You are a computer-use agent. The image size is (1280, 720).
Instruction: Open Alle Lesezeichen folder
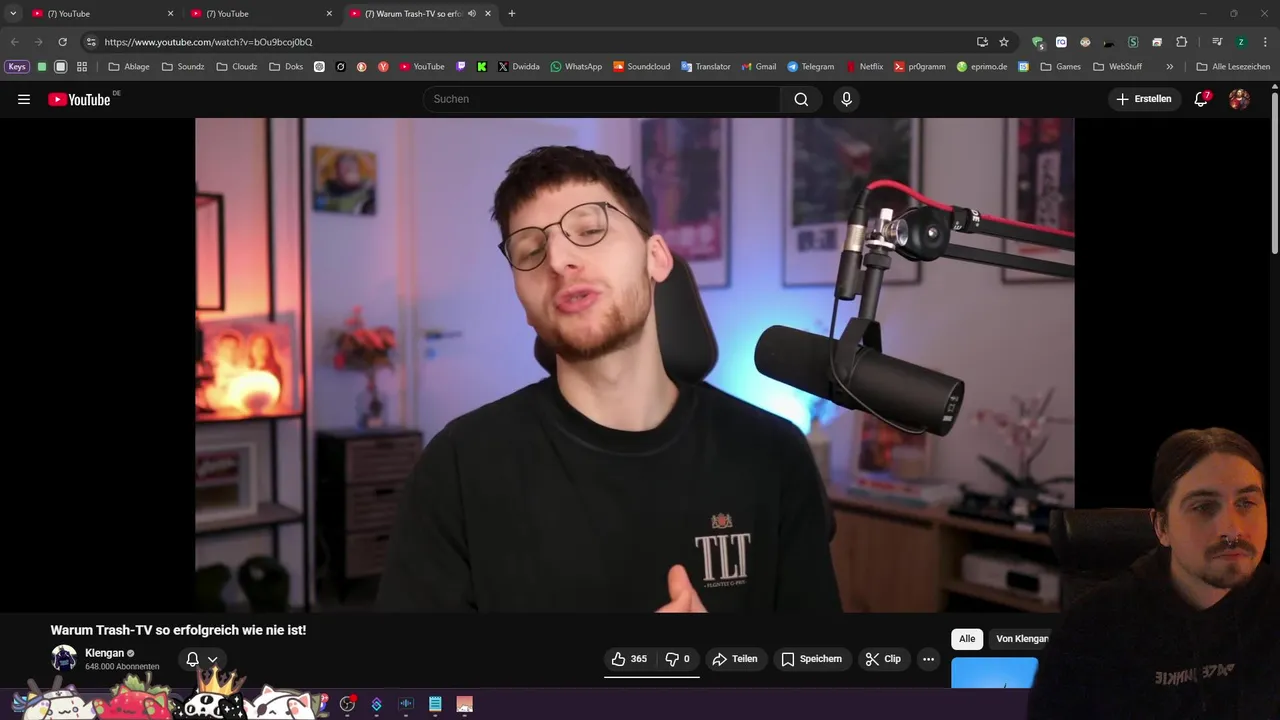1233,67
